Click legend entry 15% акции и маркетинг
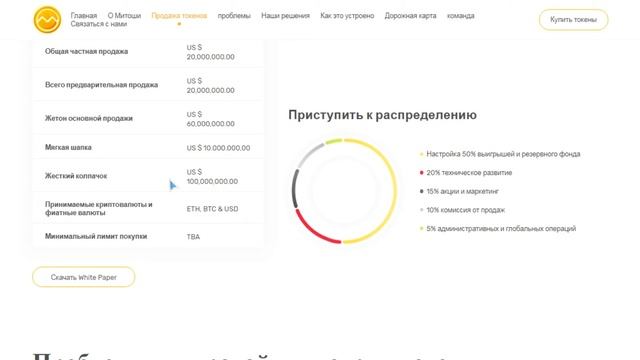The width and height of the screenshot is (640, 360). tap(460, 191)
